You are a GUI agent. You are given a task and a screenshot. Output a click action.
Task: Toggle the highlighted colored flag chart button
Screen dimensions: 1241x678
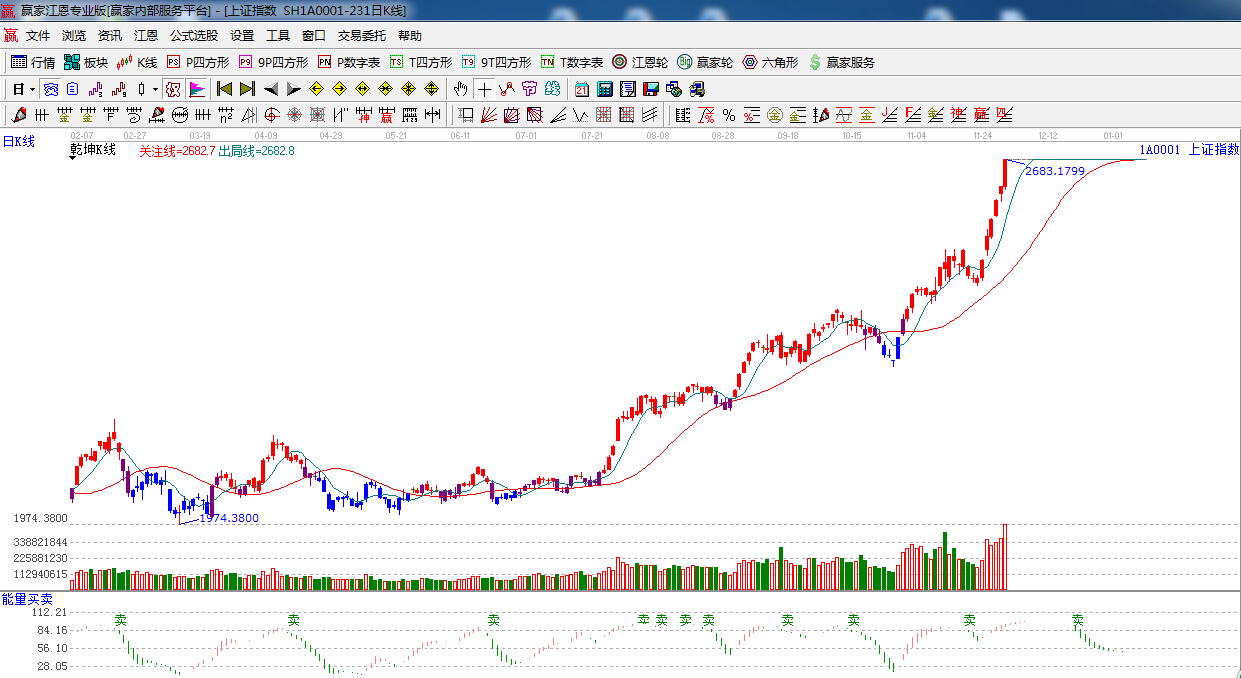pyautogui.click(x=197, y=89)
